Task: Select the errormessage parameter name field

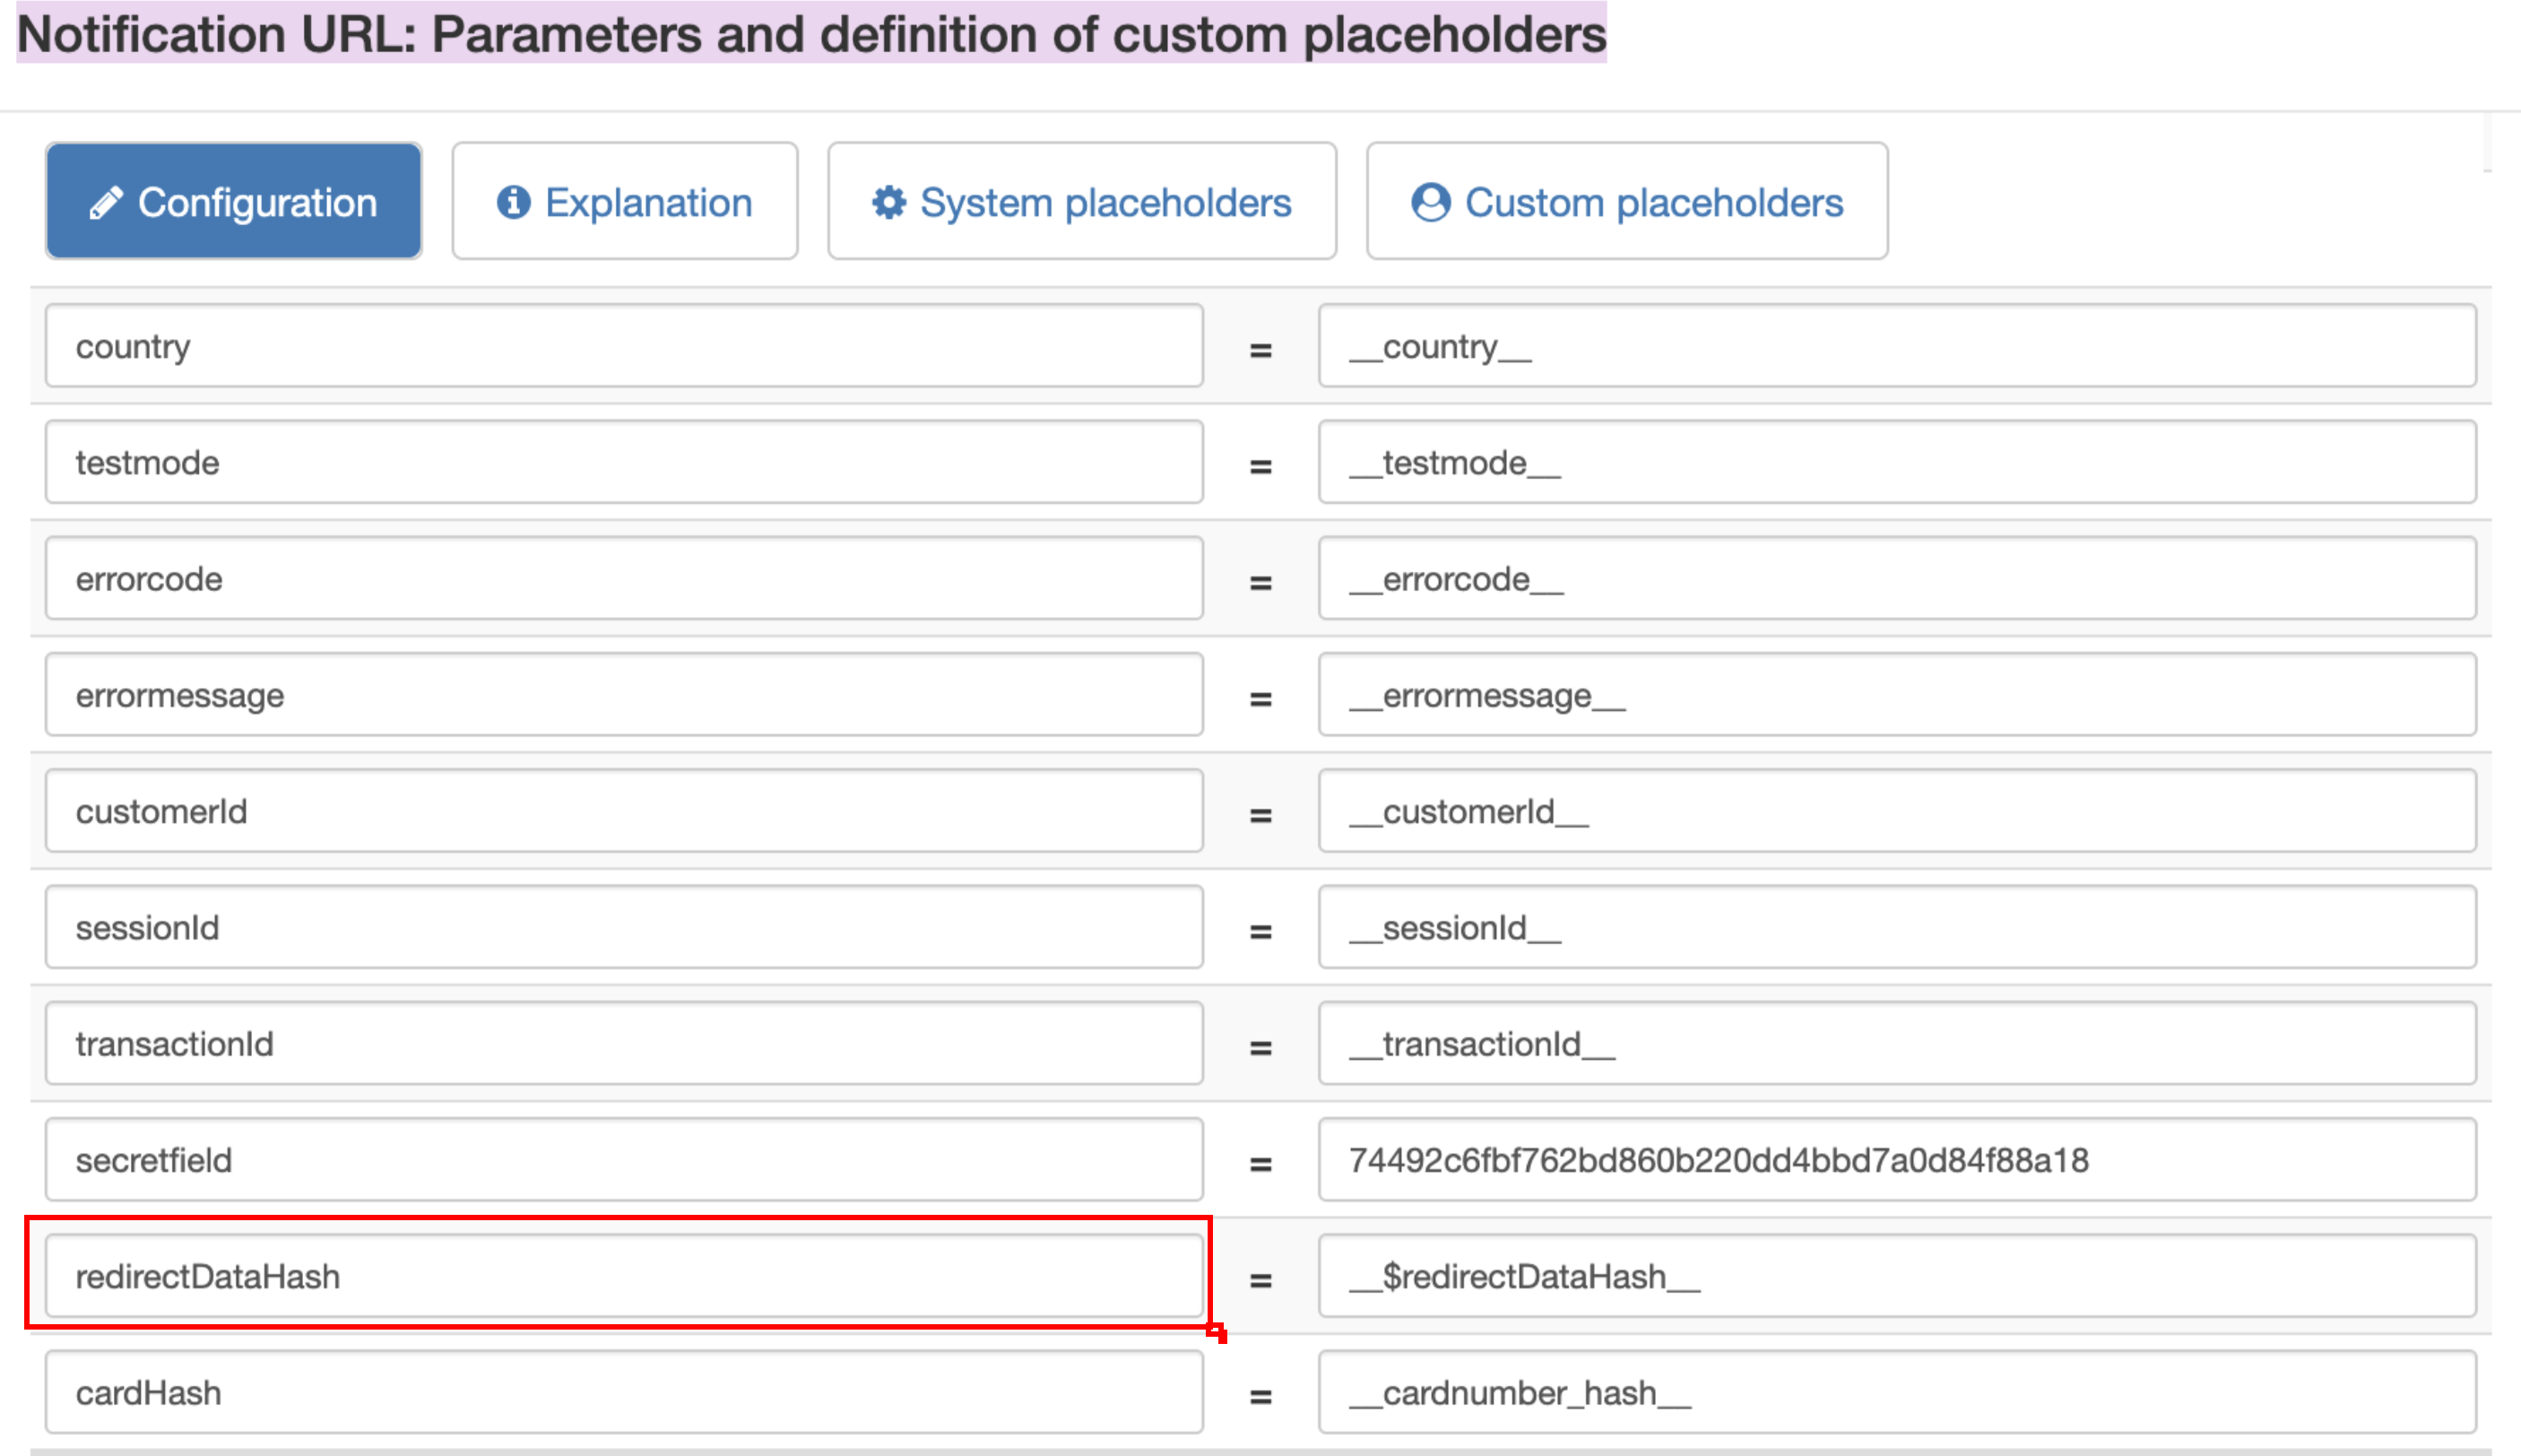Action: point(624,695)
